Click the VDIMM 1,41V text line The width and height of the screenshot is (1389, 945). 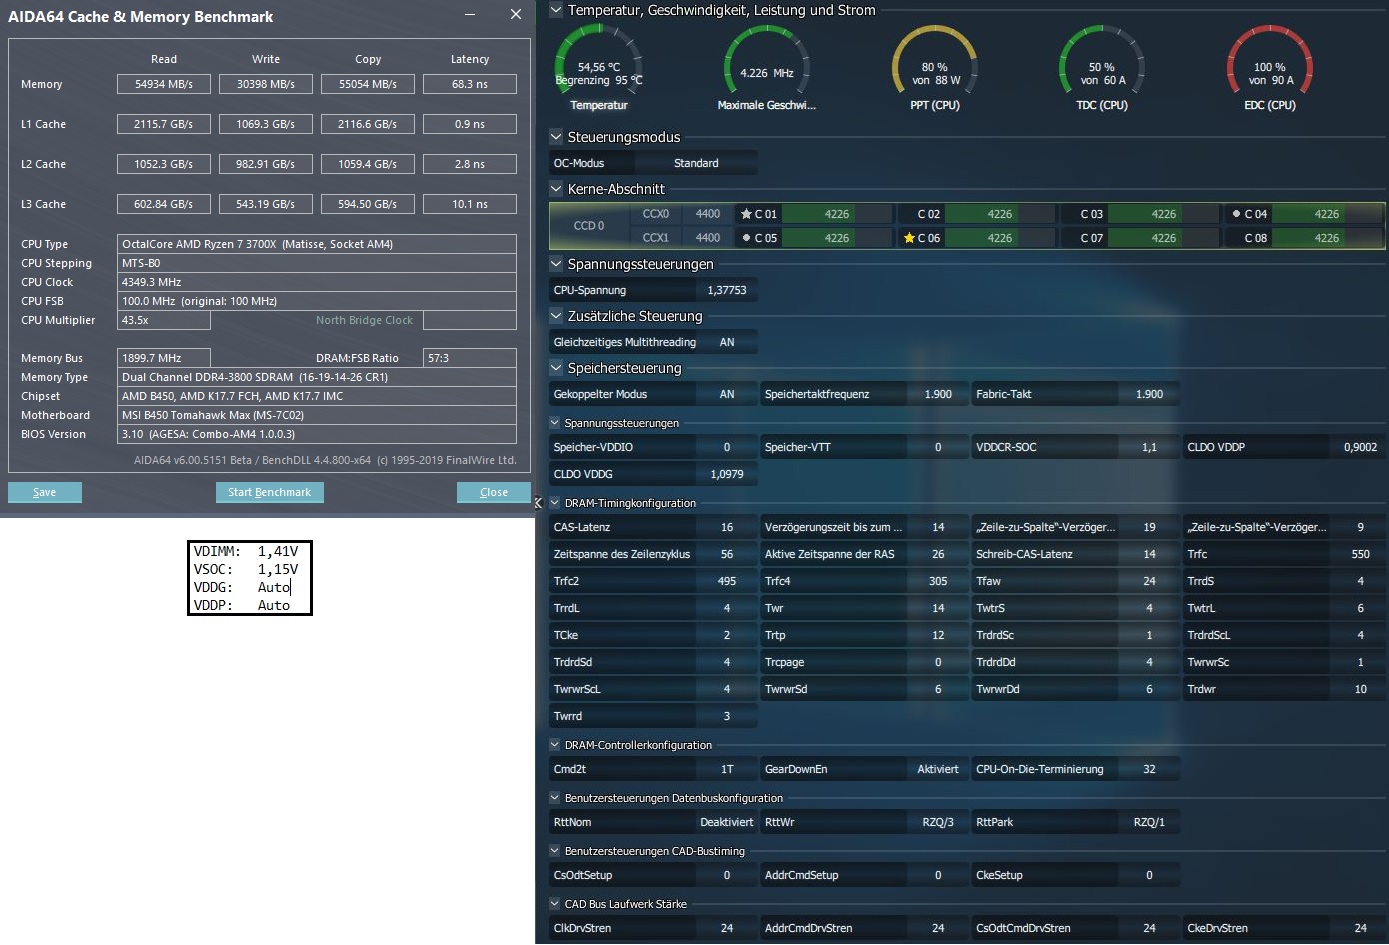pos(246,551)
